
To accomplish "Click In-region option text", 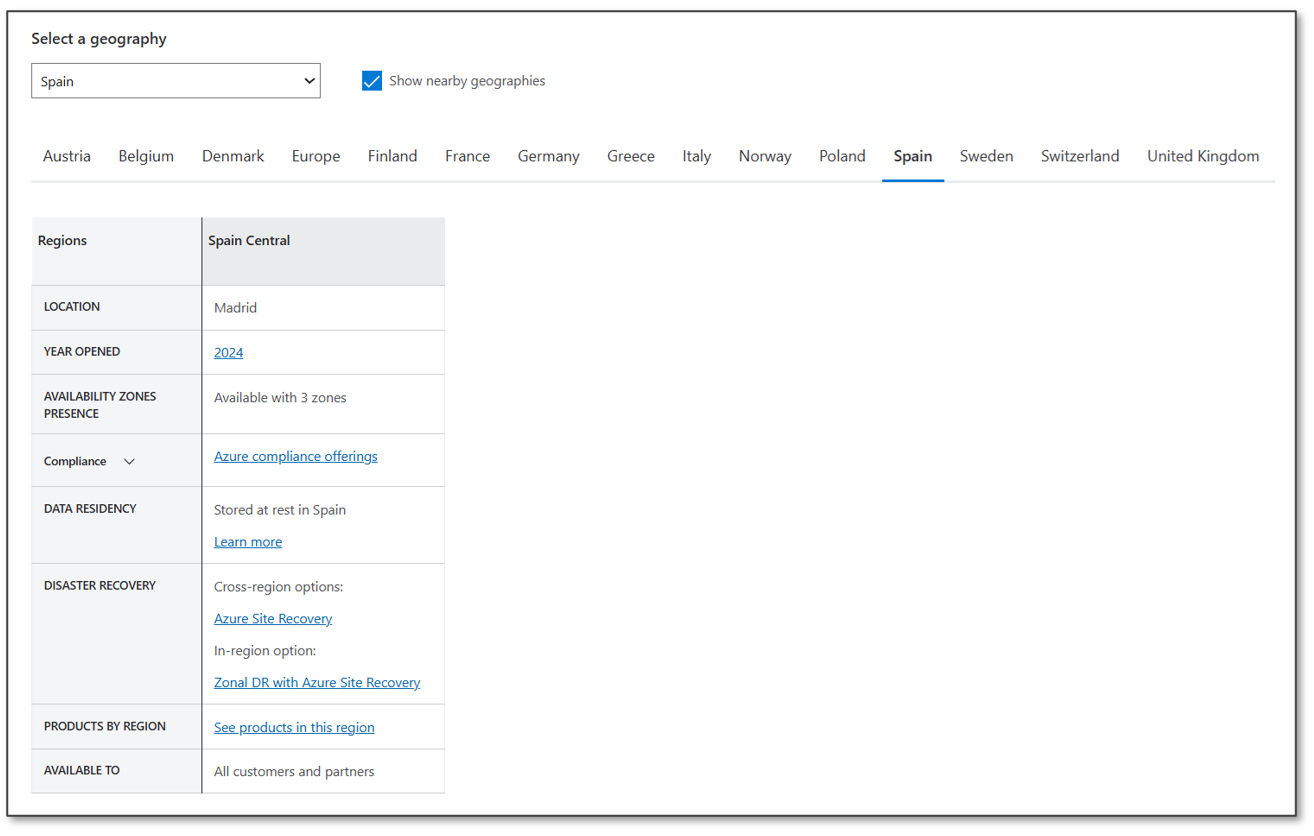I will point(265,651).
